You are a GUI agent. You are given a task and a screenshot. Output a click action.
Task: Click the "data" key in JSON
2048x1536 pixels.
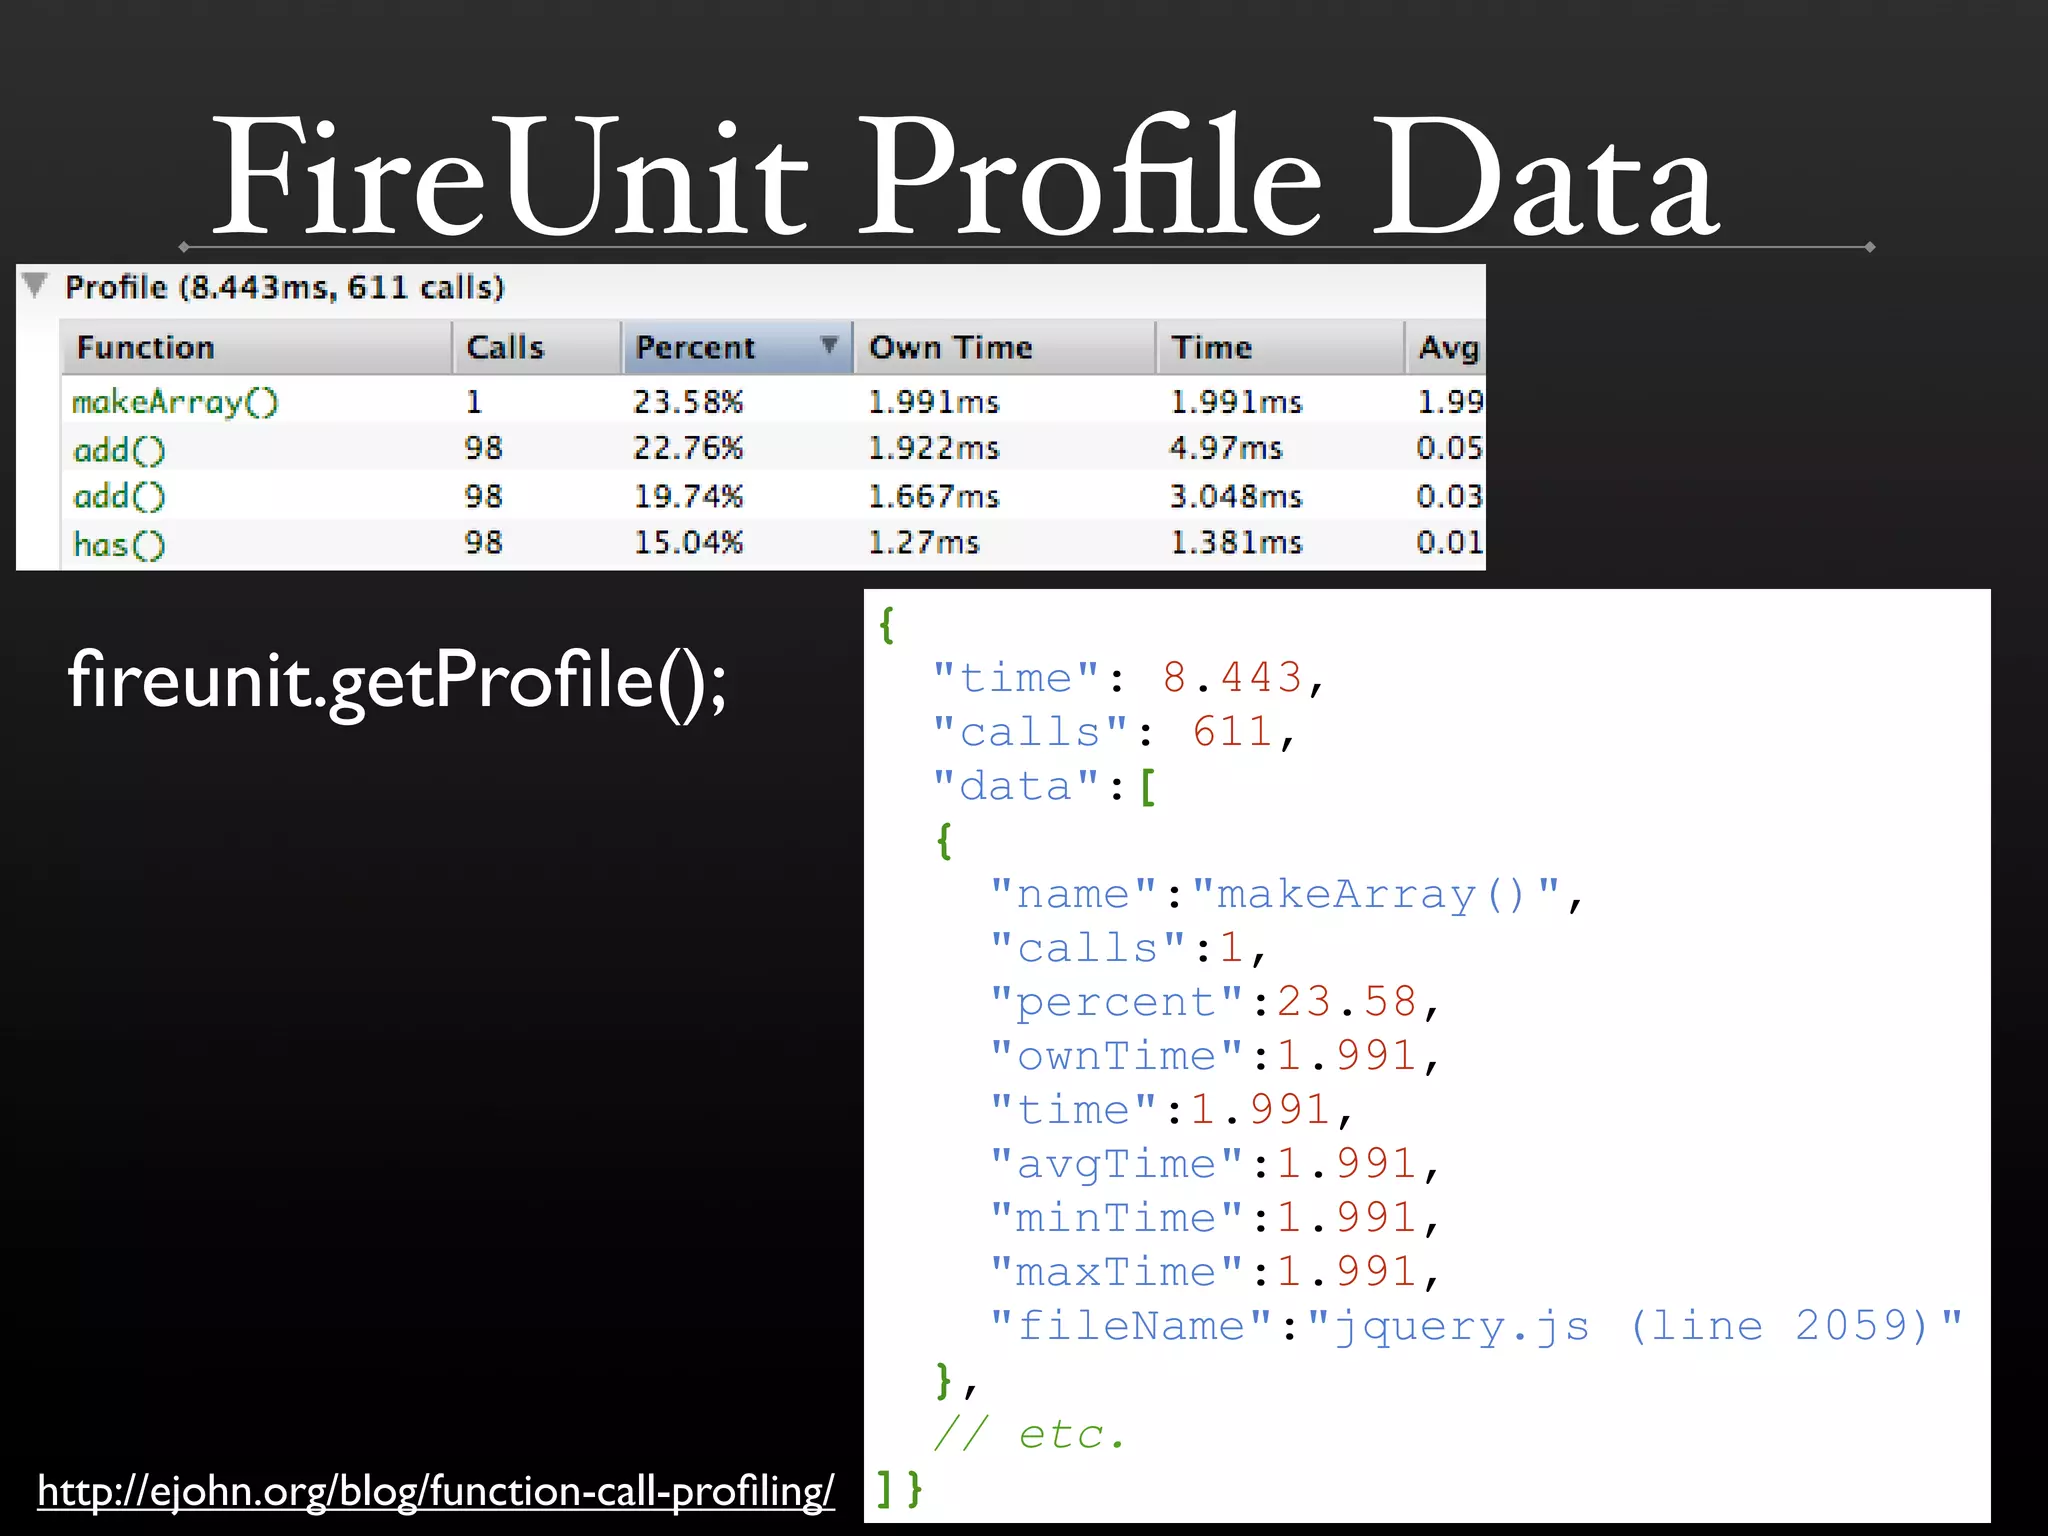click(x=1015, y=787)
